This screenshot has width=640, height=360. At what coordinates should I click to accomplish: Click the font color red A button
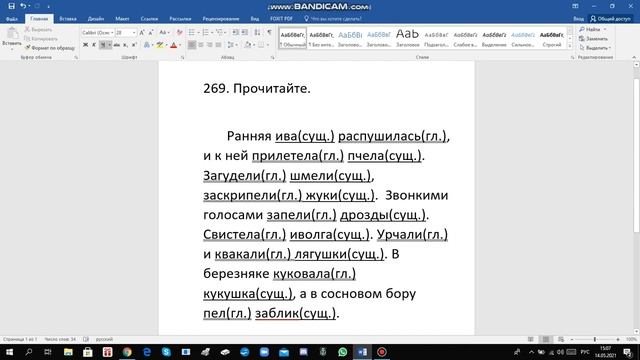[173, 45]
